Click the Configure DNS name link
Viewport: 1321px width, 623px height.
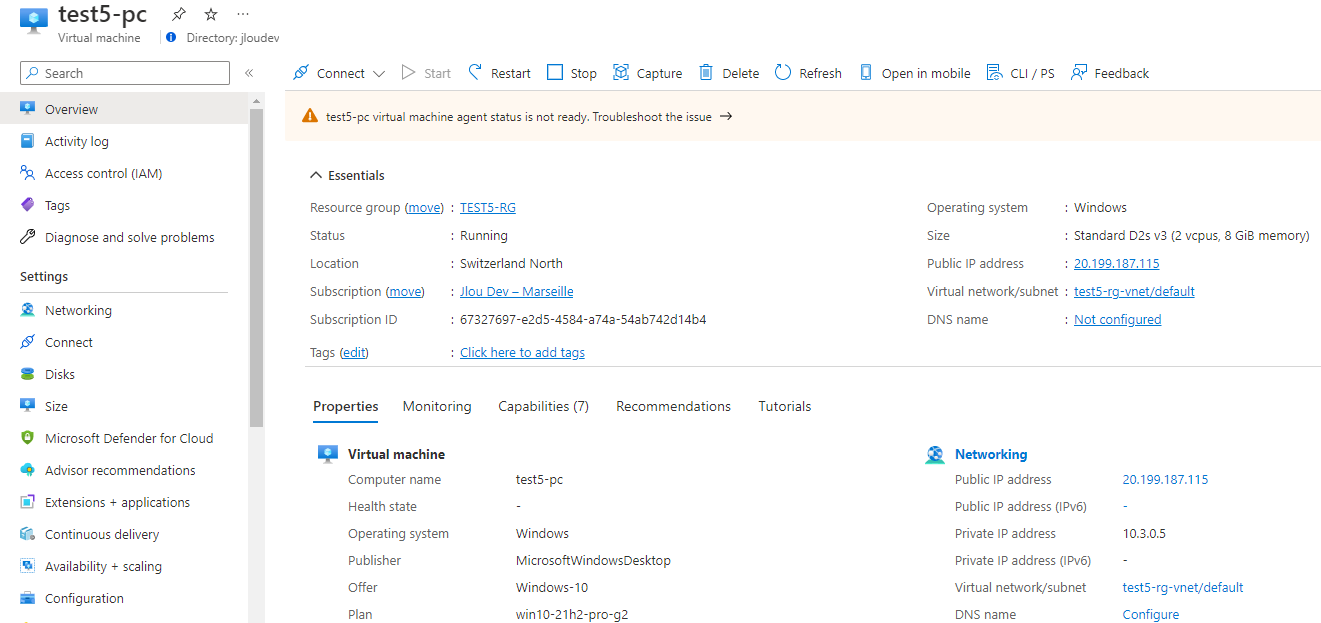coord(1151,615)
